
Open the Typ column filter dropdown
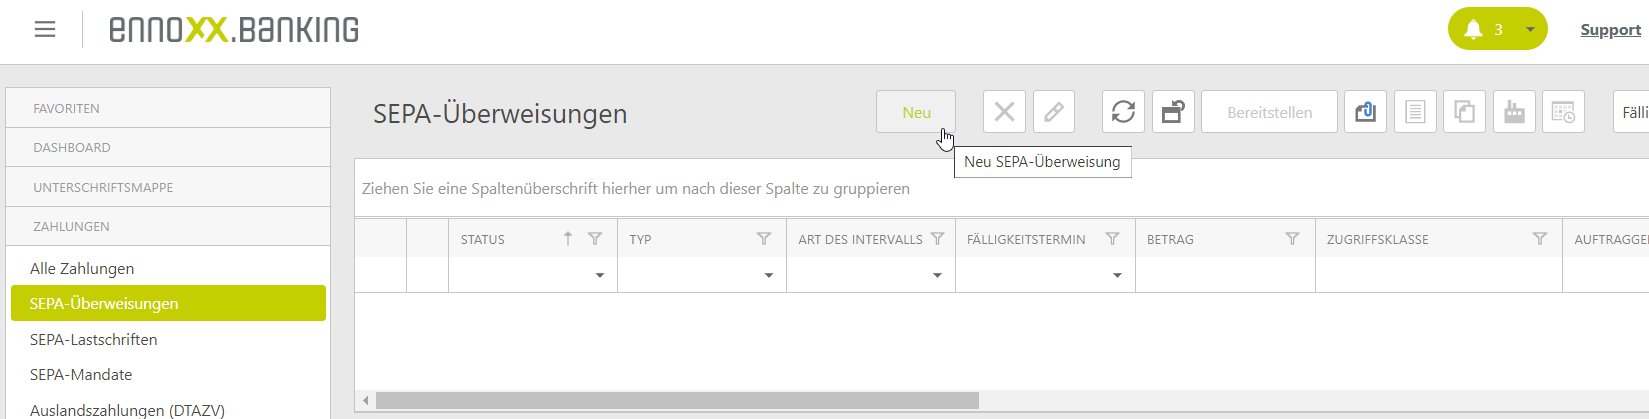pos(768,275)
